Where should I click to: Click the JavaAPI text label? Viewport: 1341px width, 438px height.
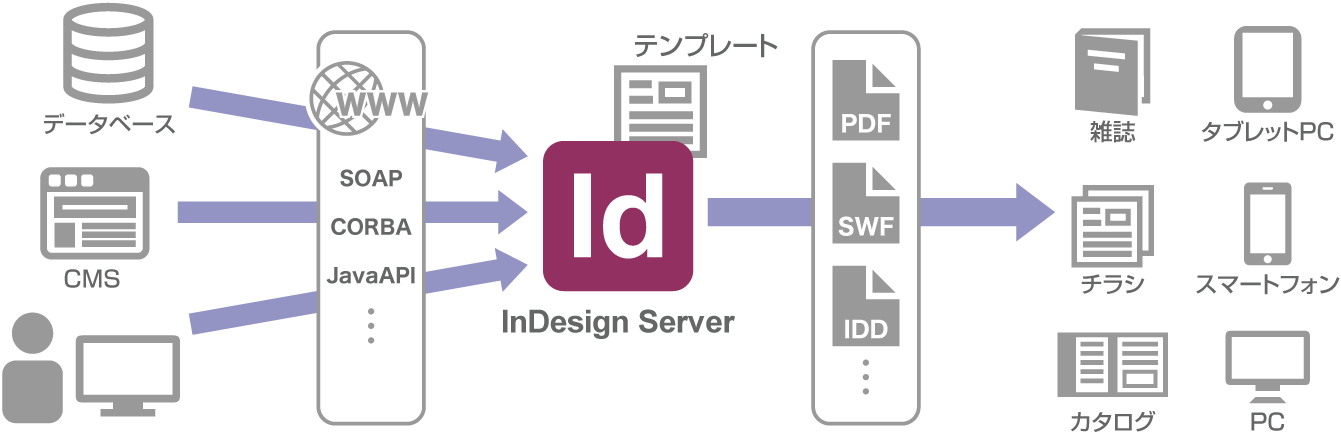pos(371,275)
